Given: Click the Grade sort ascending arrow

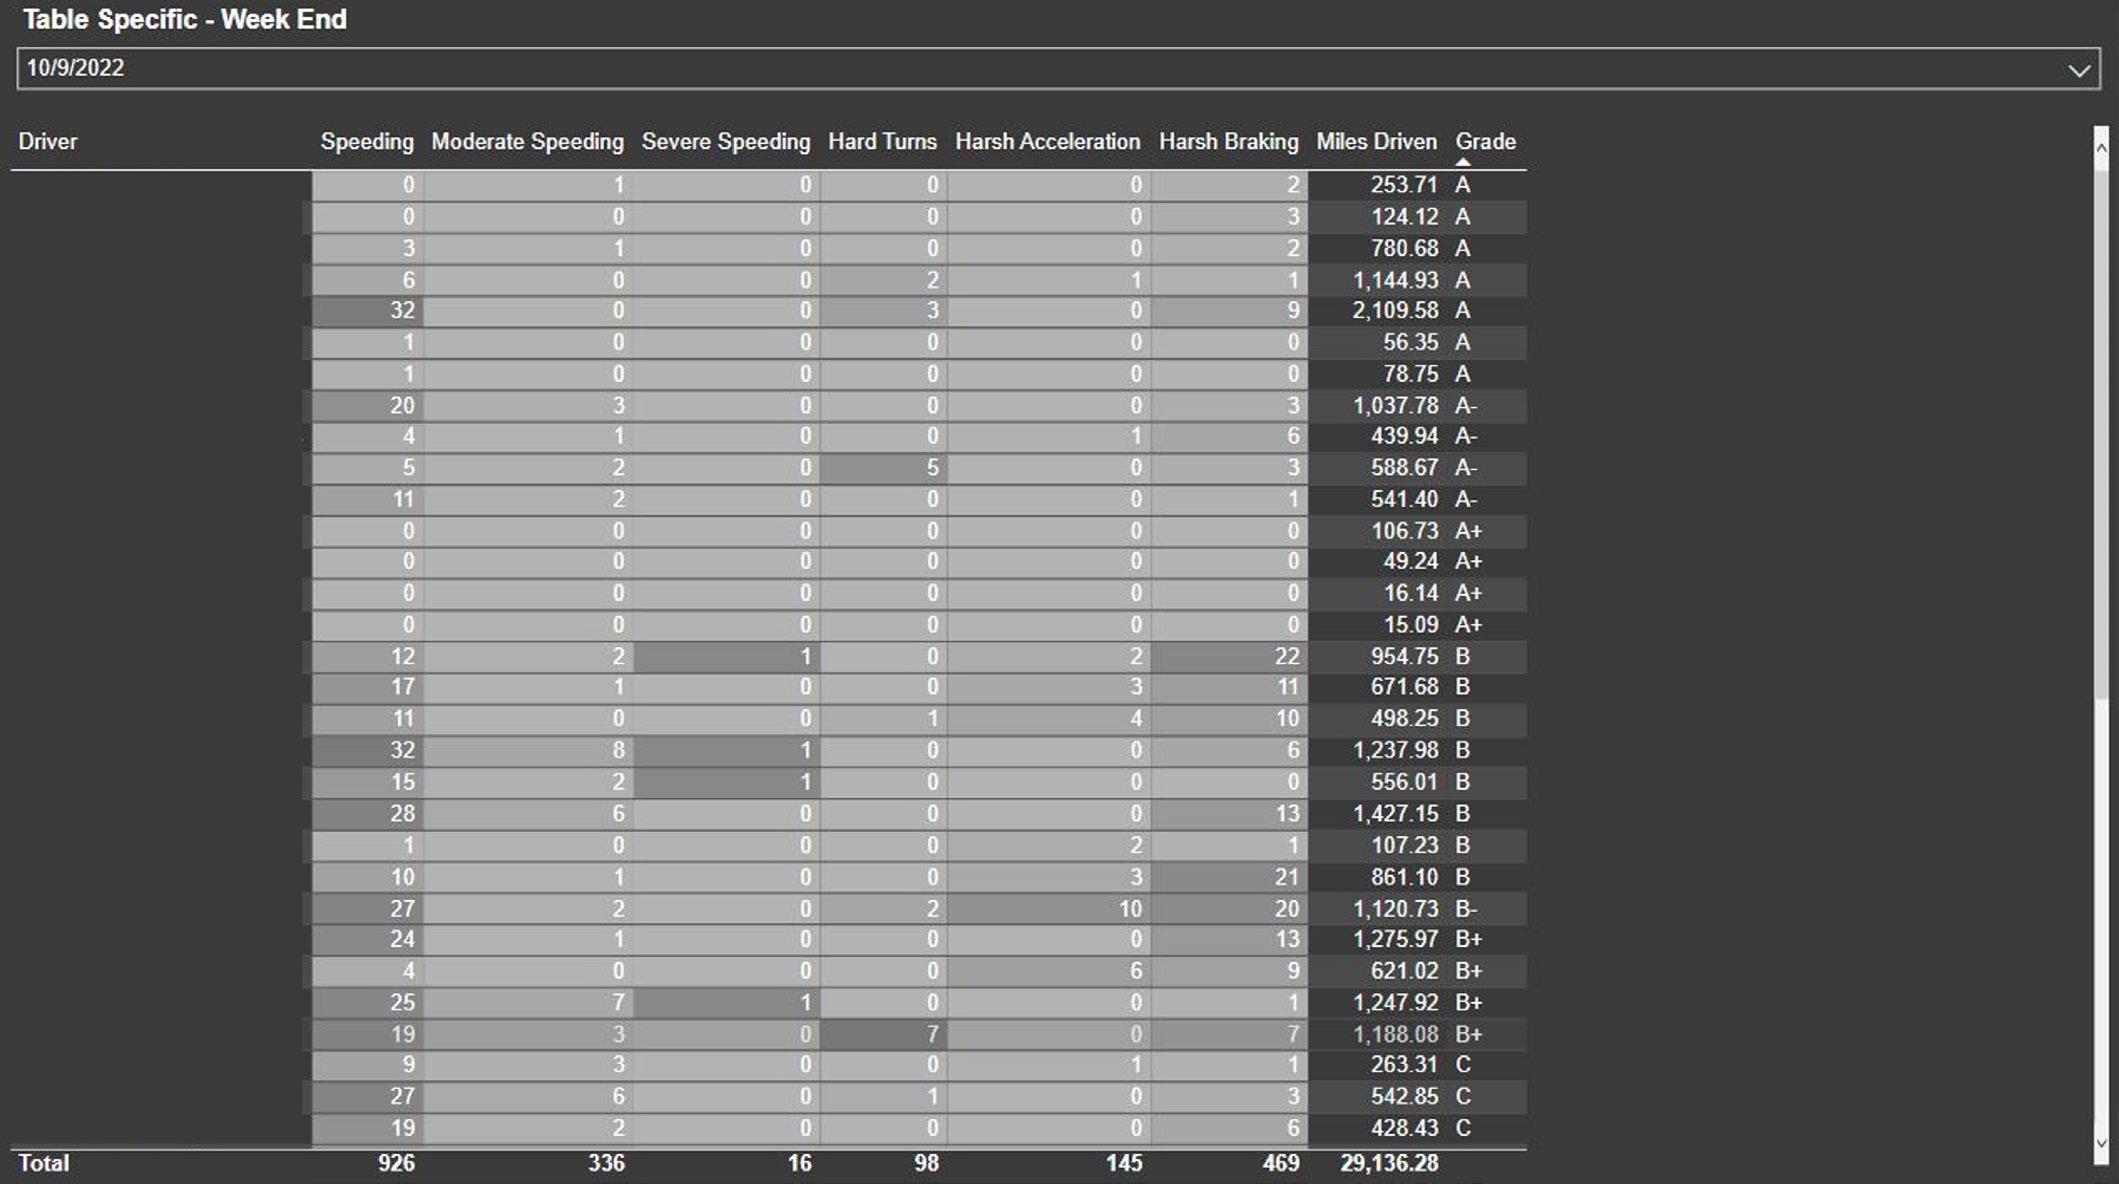Looking at the screenshot, I should pos(1463,161).
